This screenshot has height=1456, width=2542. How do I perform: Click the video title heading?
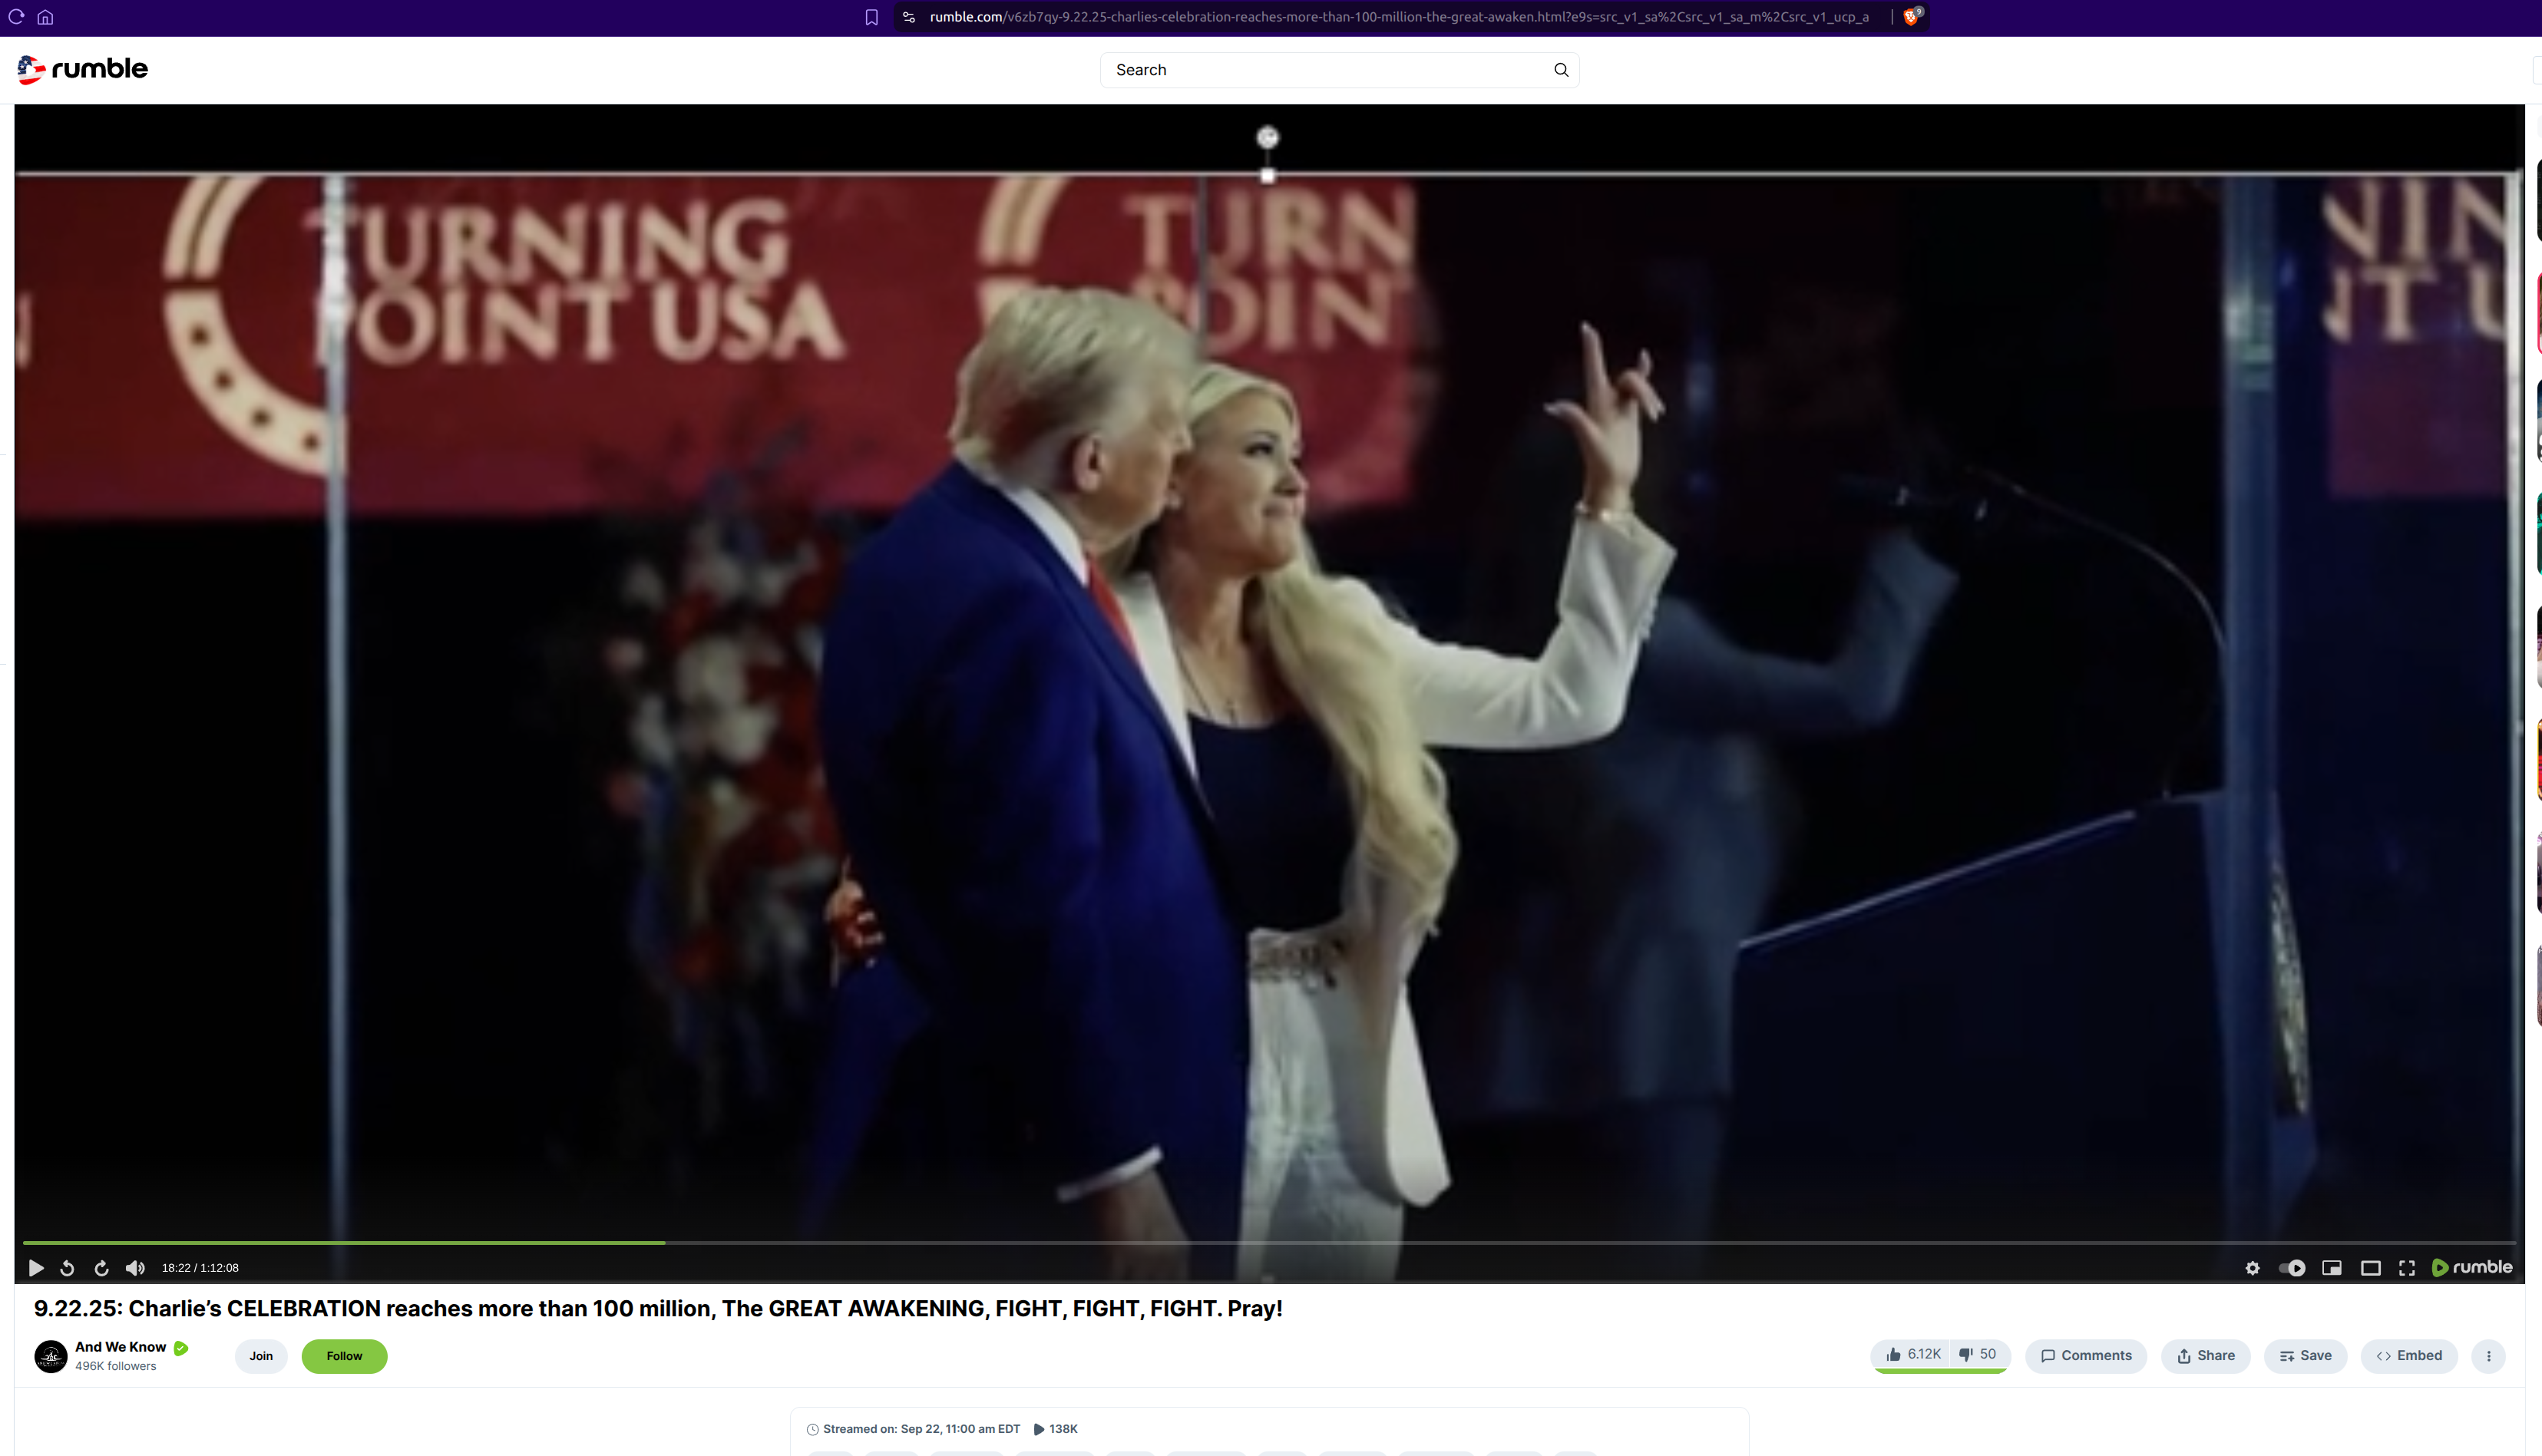point(658,1308)
